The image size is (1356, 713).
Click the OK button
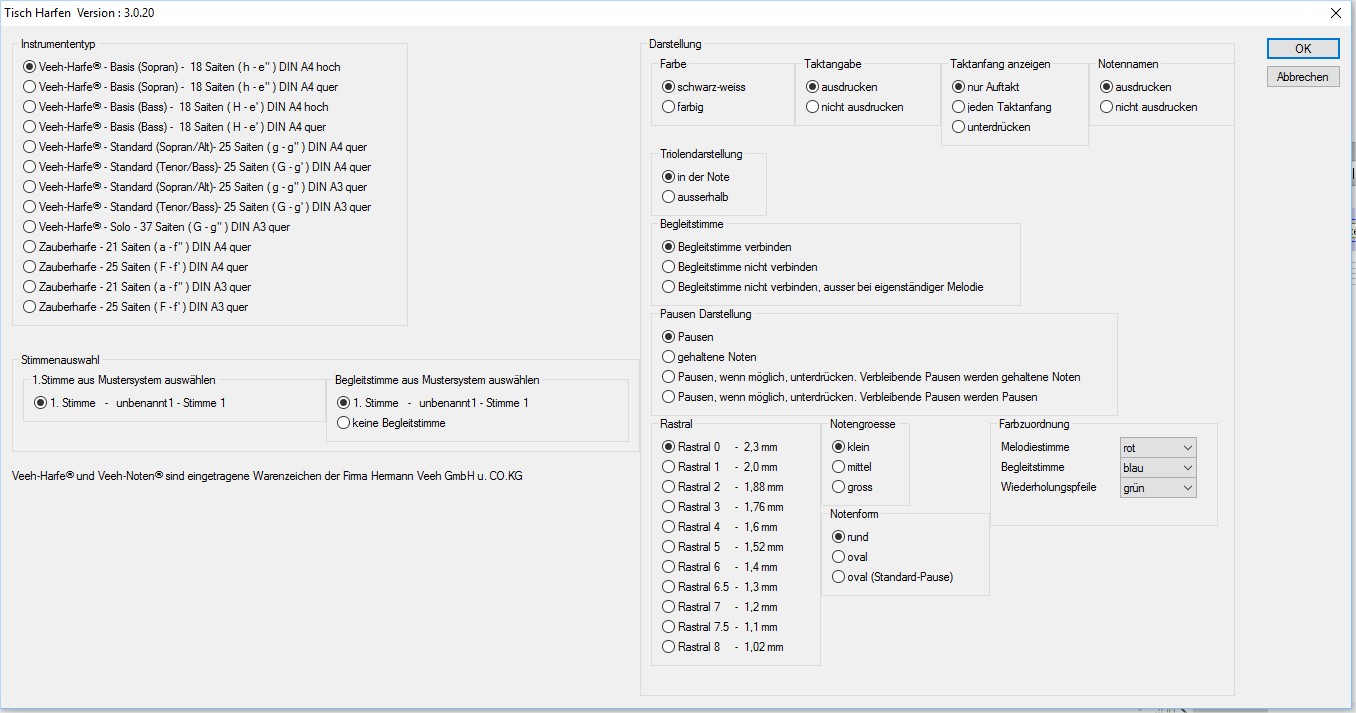(x=1302, y=49)
